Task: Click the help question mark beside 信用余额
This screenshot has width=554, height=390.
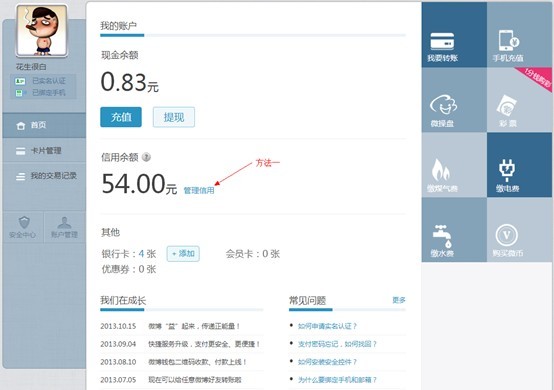Action: click(146, 157)
